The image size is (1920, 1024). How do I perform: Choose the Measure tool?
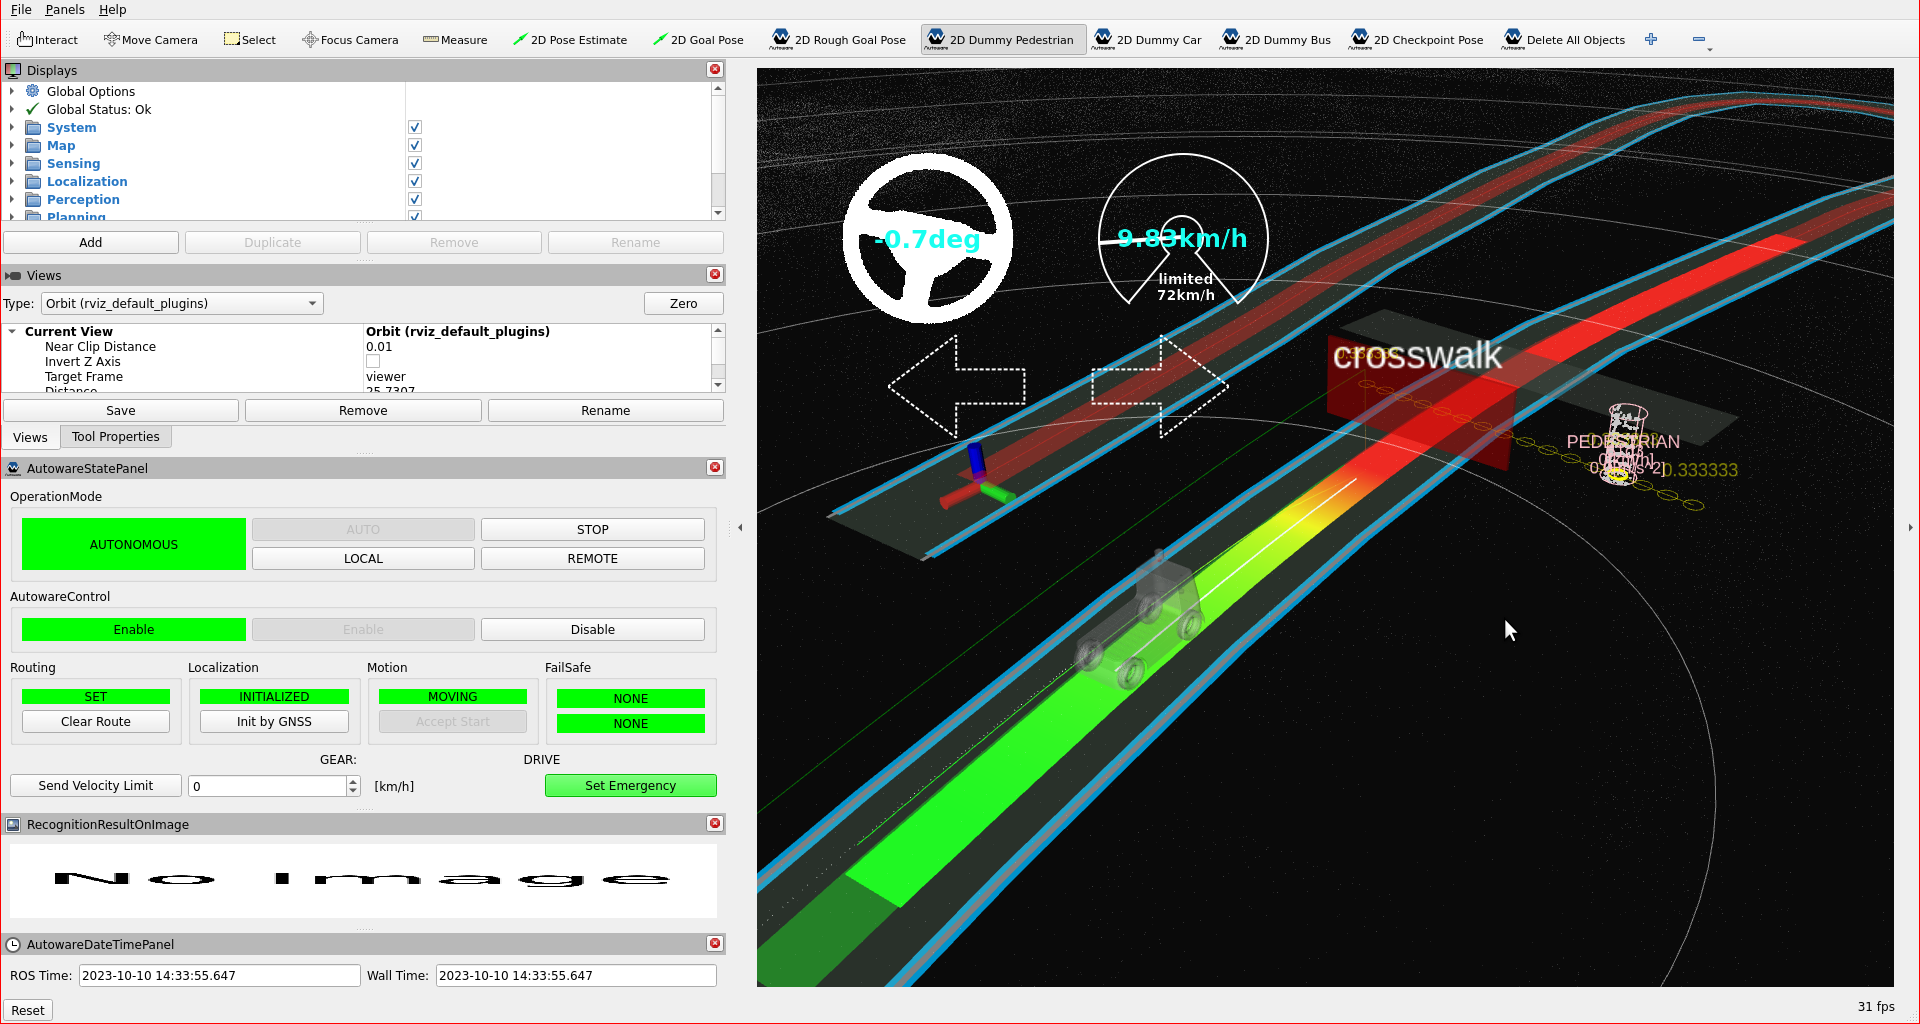pos(455,40)
